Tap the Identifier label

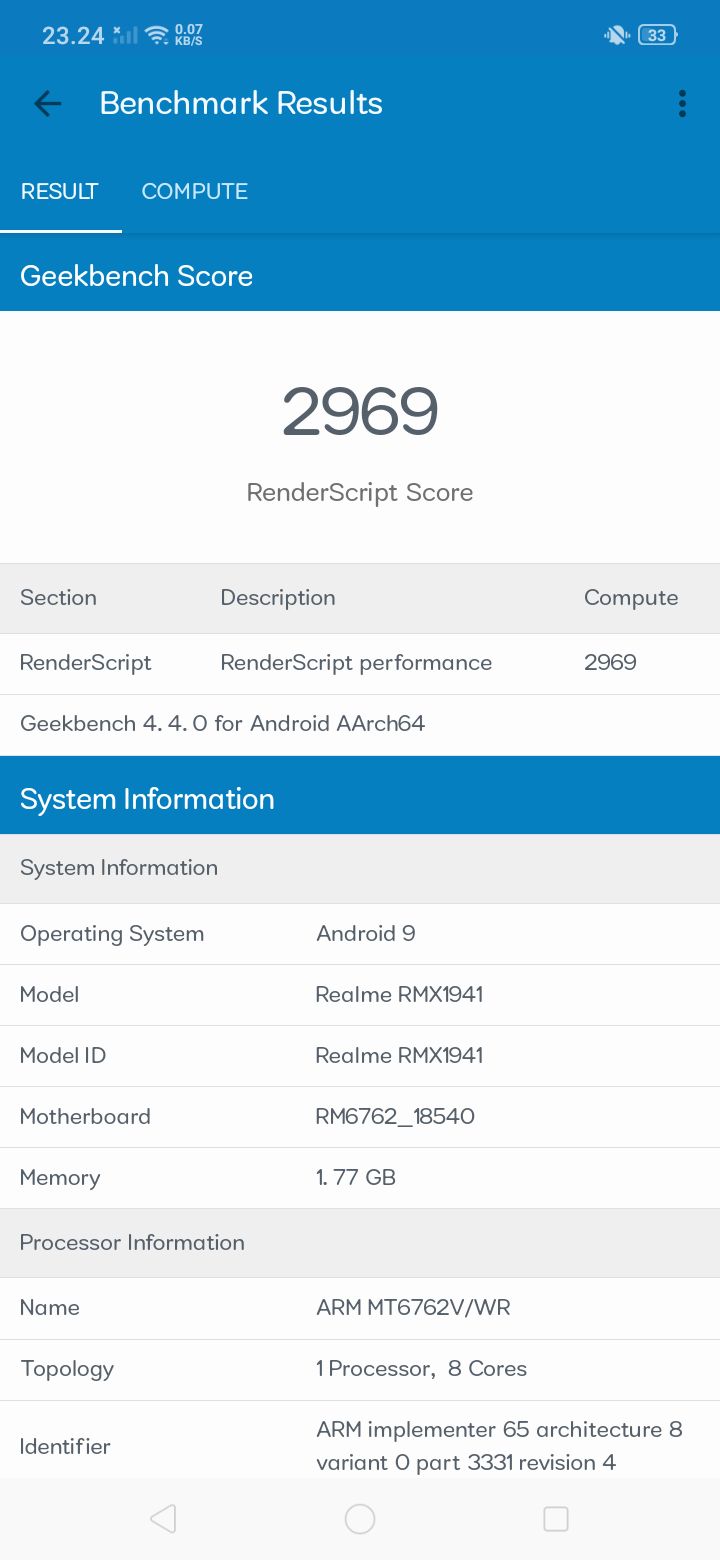click(x=65, y=1446)
